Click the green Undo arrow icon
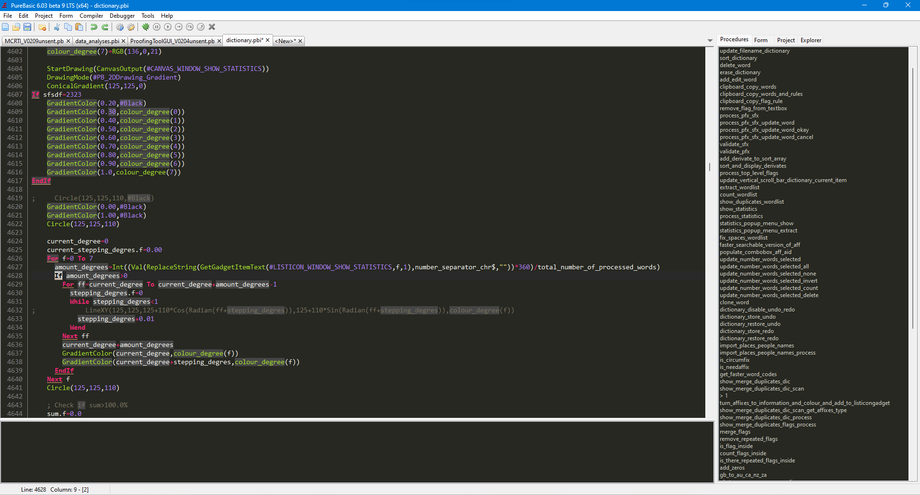This screenshot has width=920, height=495. pyautogui.click(x=94, y=27)
